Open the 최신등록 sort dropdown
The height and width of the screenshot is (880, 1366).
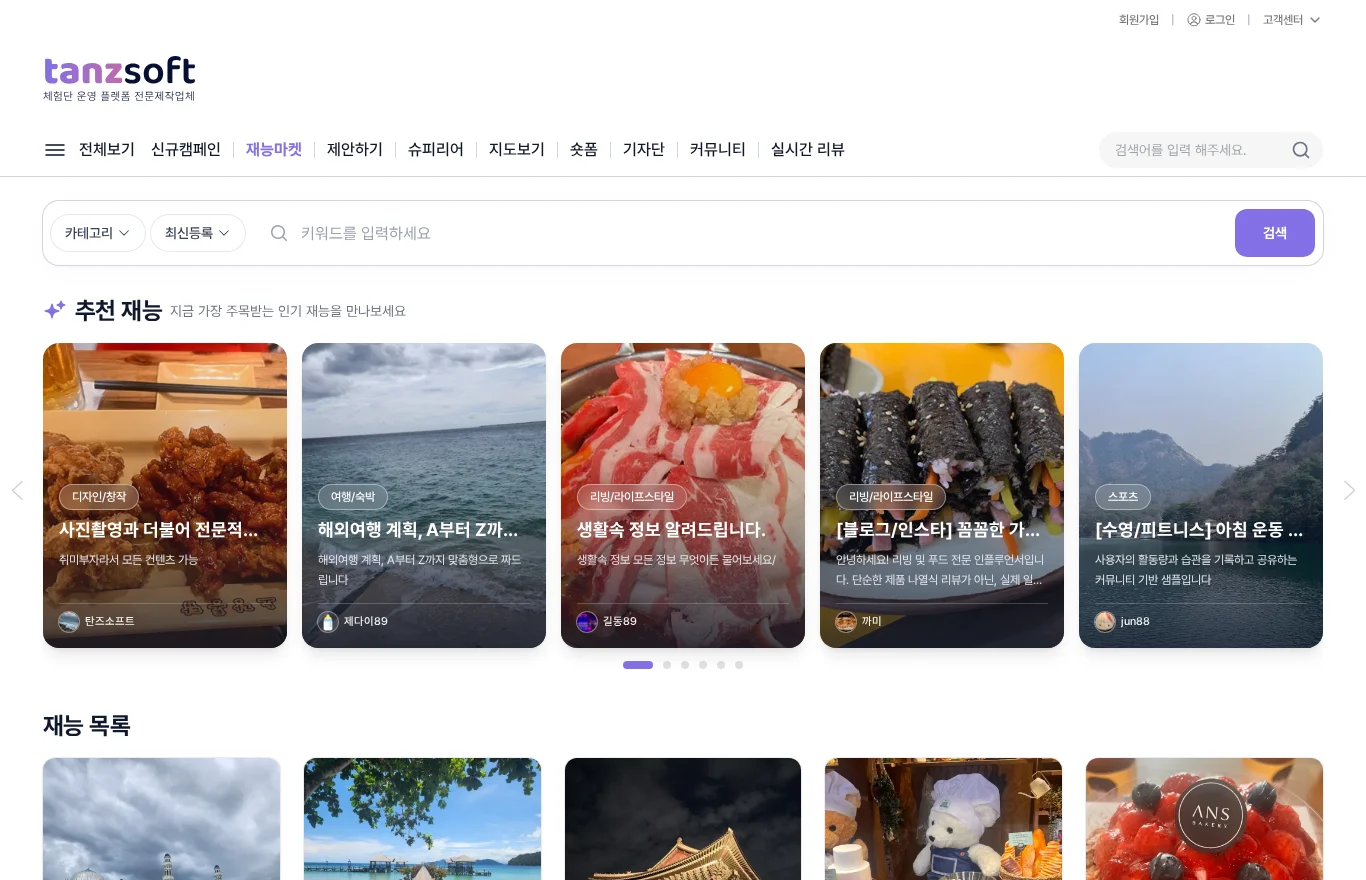pos(198,233)
